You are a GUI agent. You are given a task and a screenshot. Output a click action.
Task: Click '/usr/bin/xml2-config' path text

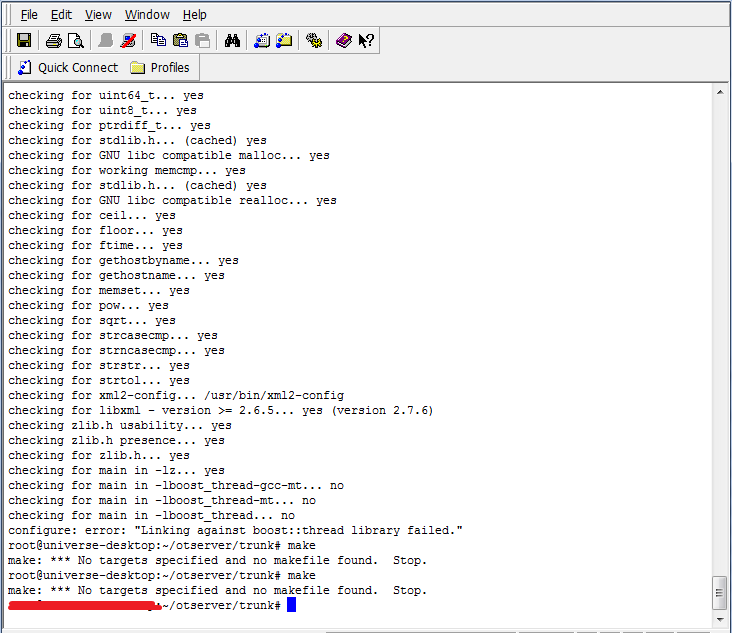point(274,395)
